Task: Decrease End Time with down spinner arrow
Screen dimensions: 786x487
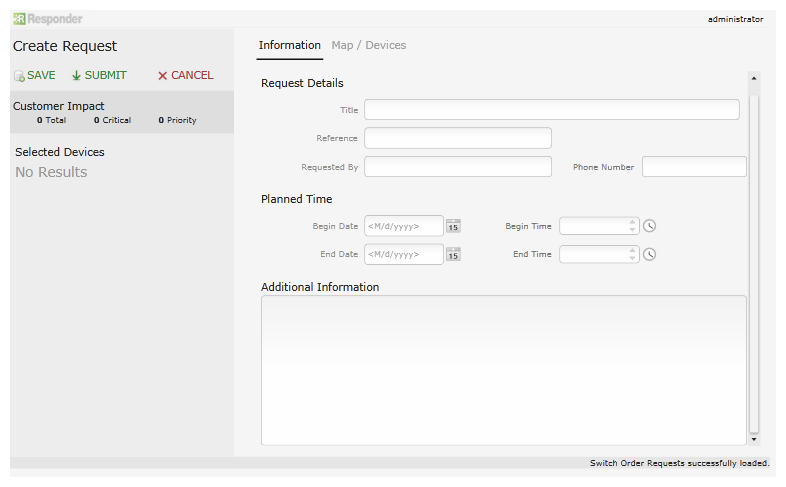Action: point(632,259)
